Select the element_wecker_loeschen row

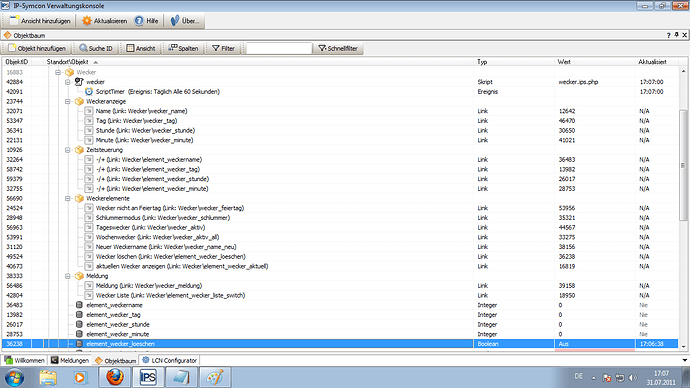(x=340, y=344)
